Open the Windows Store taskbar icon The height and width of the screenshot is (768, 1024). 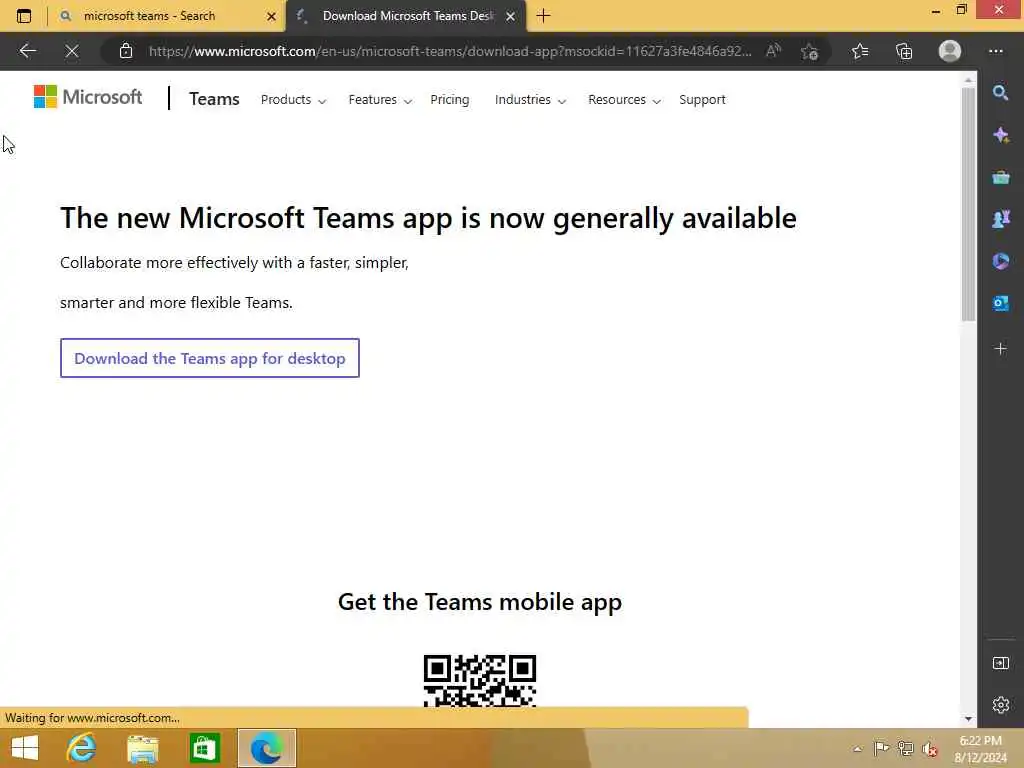click(204, 748)
